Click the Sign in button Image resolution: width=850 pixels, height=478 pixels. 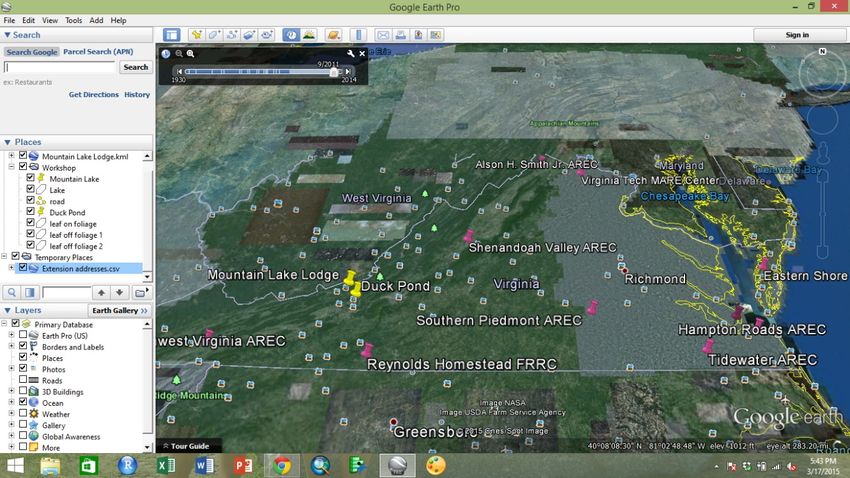point(797,35)
